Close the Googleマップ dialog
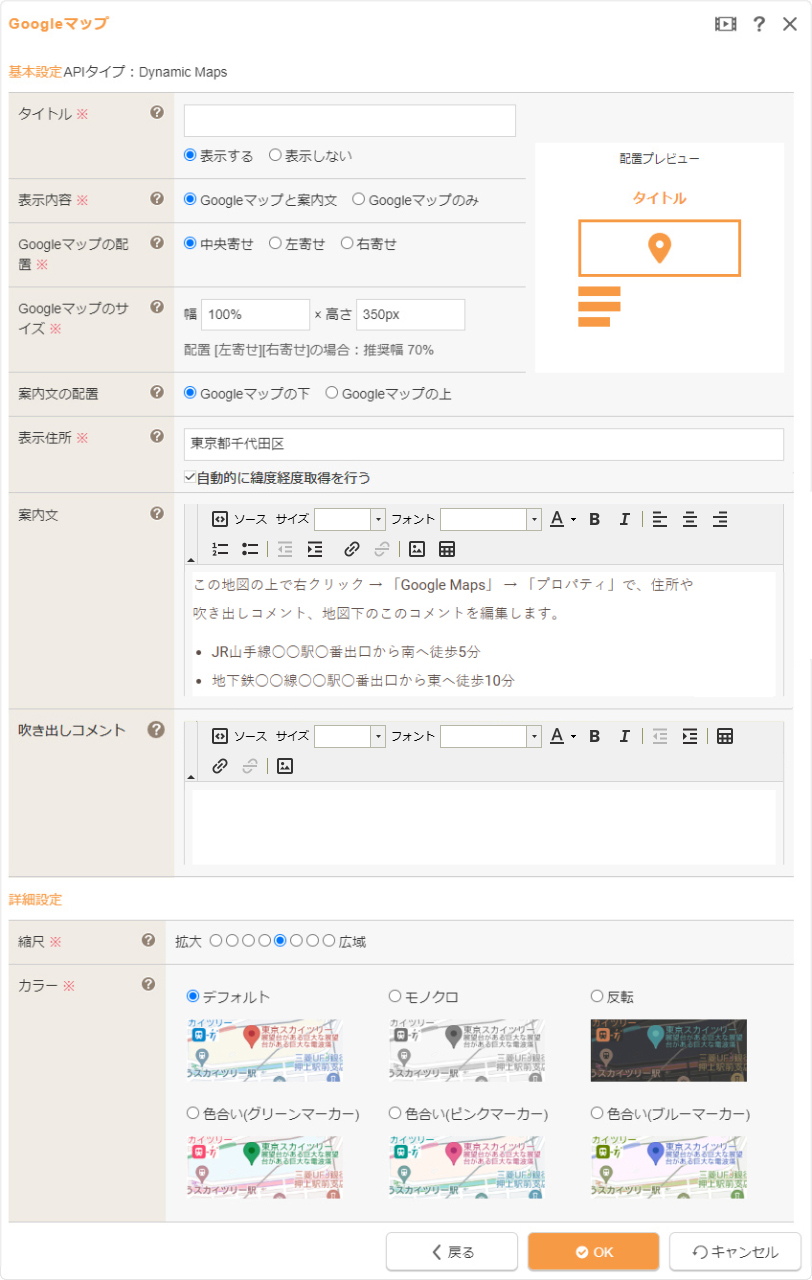The width and height of the screenshot is (812, 1280). (x=790, y=24)
